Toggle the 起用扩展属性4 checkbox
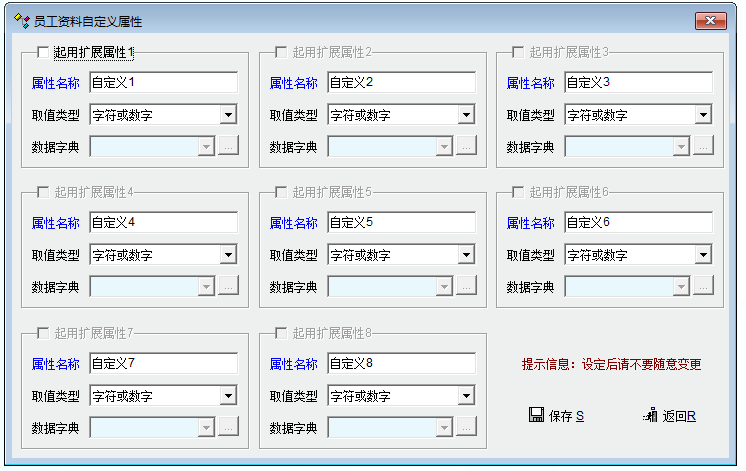Image resolution: width=746 pixels, height=471 pixels. pyautogui.click(x=43, y=192)
